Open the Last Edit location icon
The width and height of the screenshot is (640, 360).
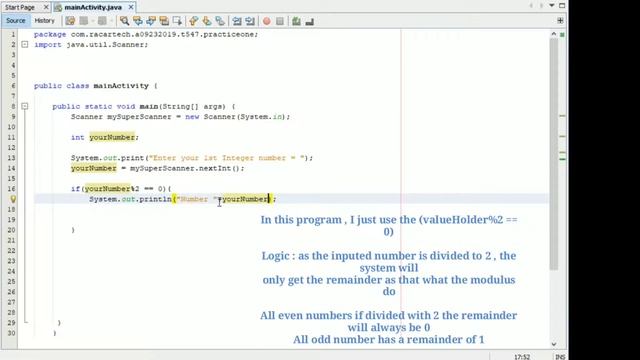70,21
